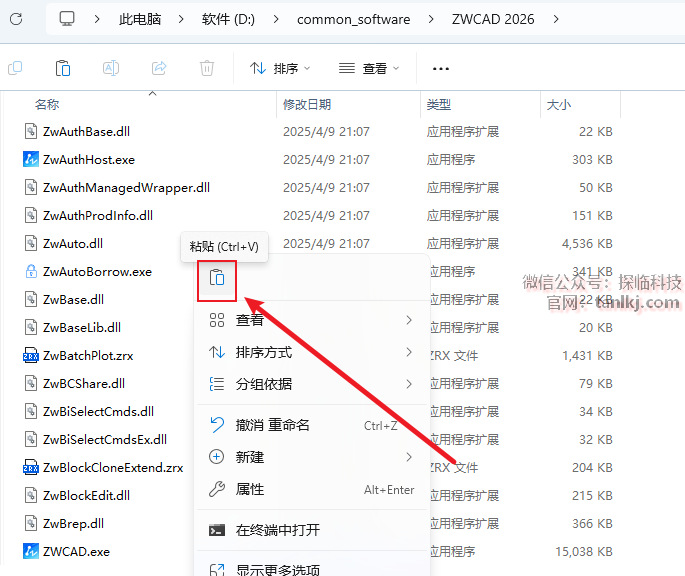Open 排序方式 submenu in context menu
The height and width of the screenshot is (576, 685).
coord(312,352)
